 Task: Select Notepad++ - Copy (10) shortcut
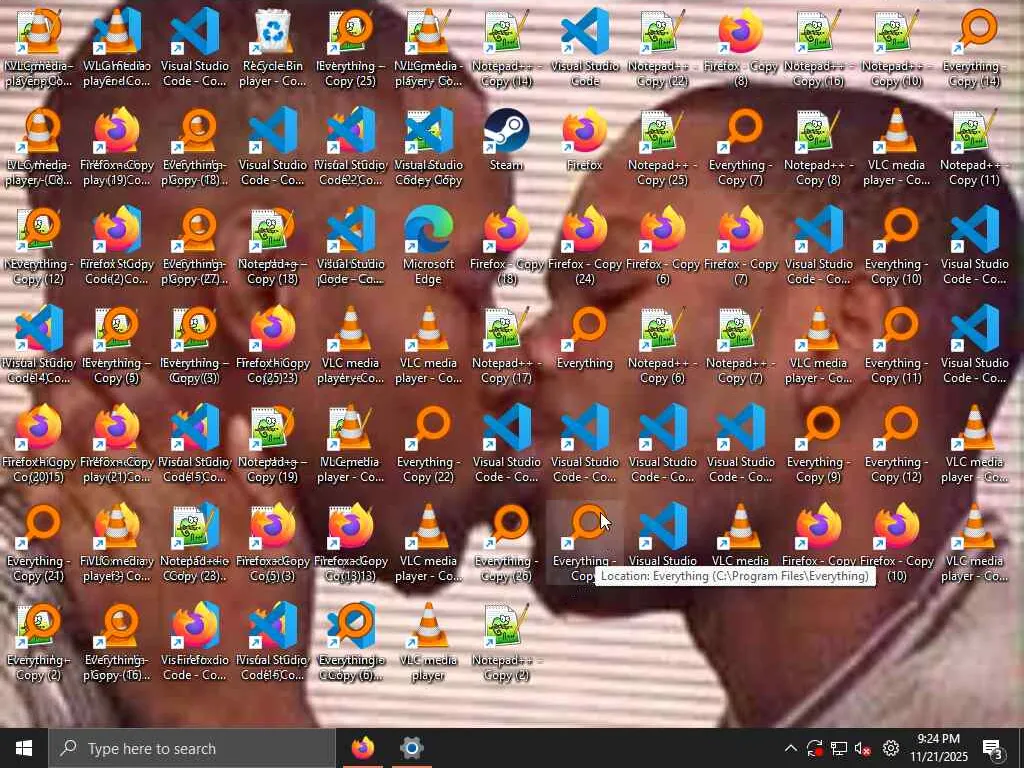(896, 49)
